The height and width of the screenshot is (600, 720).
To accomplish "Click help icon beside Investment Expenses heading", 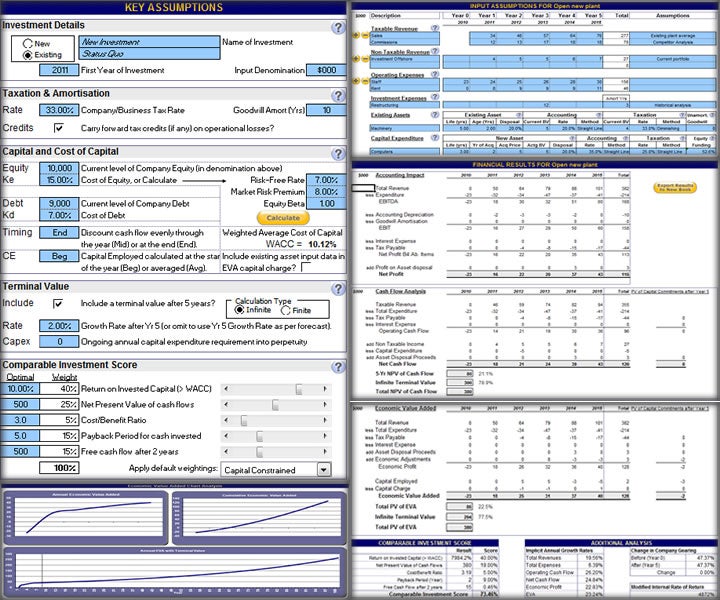I will pos(434,97).
